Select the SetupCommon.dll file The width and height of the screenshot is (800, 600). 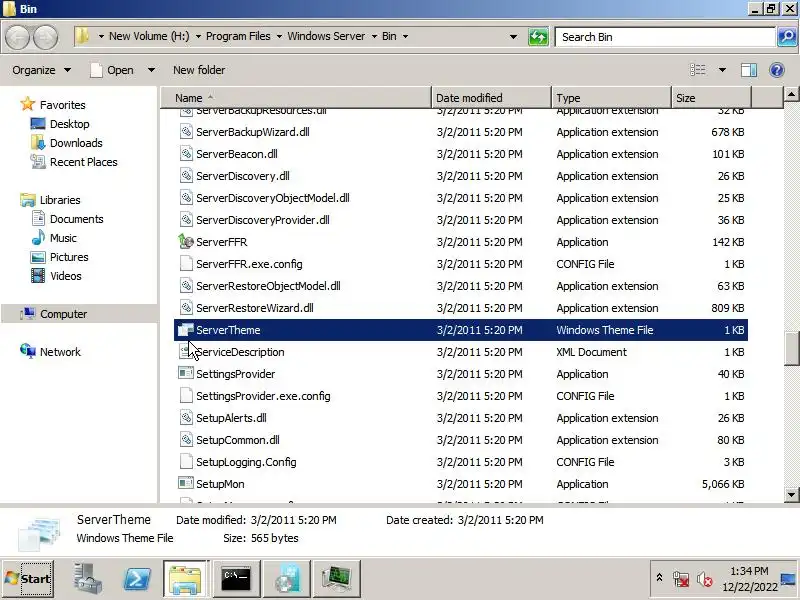click(461, 440)
